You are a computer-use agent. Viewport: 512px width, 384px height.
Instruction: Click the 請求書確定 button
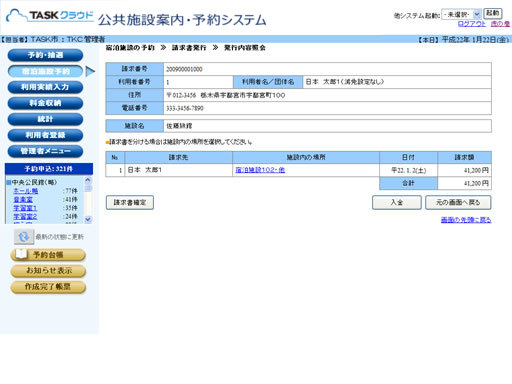click(130, 202)
